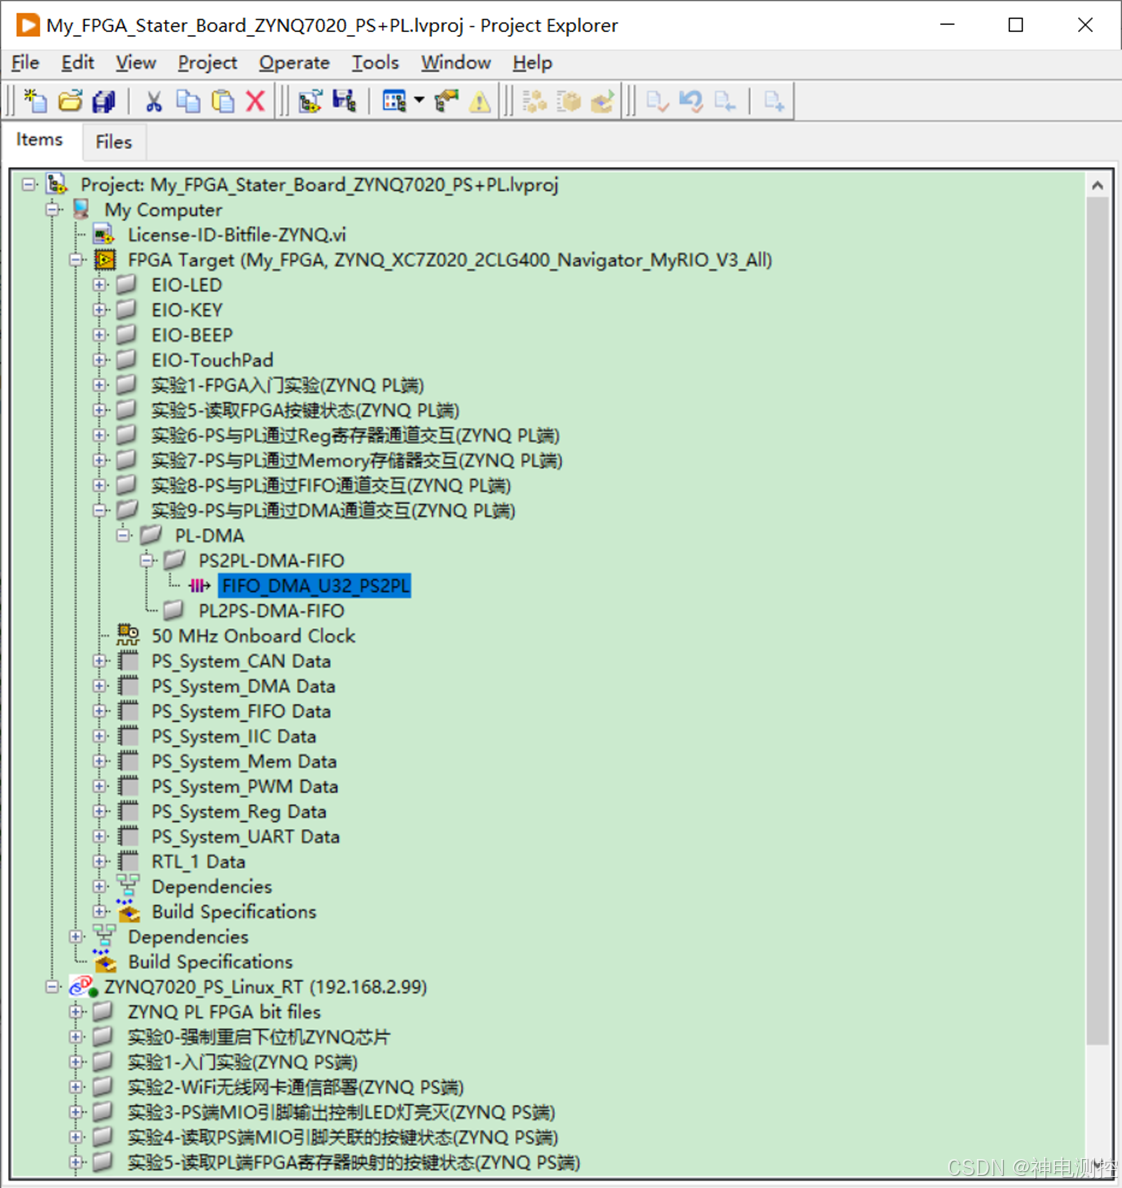This screenshot has height=1188, width=1122.
Task: Click the Paste clipboard icon
Action: (x=222, y=101)
